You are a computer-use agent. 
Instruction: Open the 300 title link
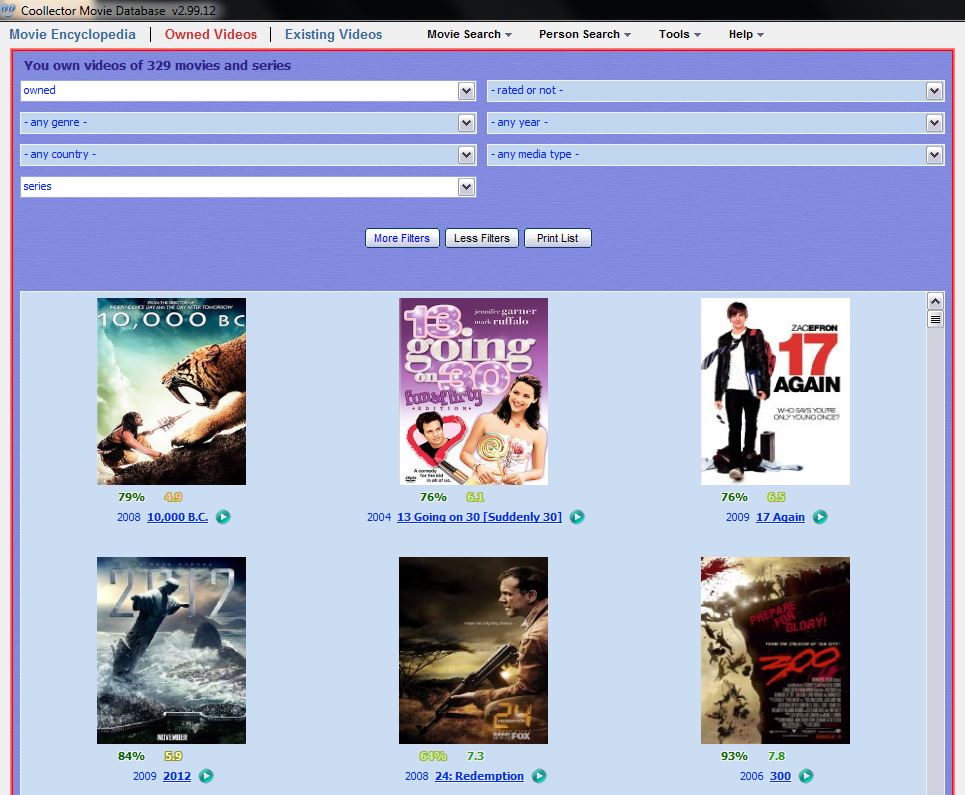780,776
